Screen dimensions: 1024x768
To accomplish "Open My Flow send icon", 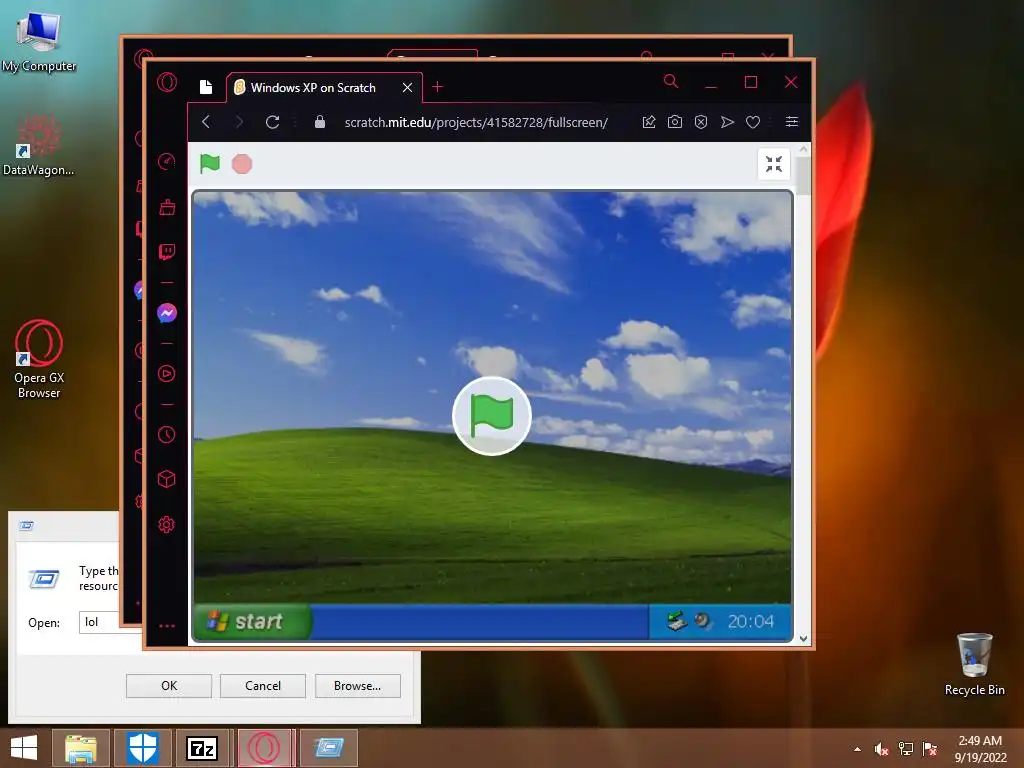I will tap(727, 122).
